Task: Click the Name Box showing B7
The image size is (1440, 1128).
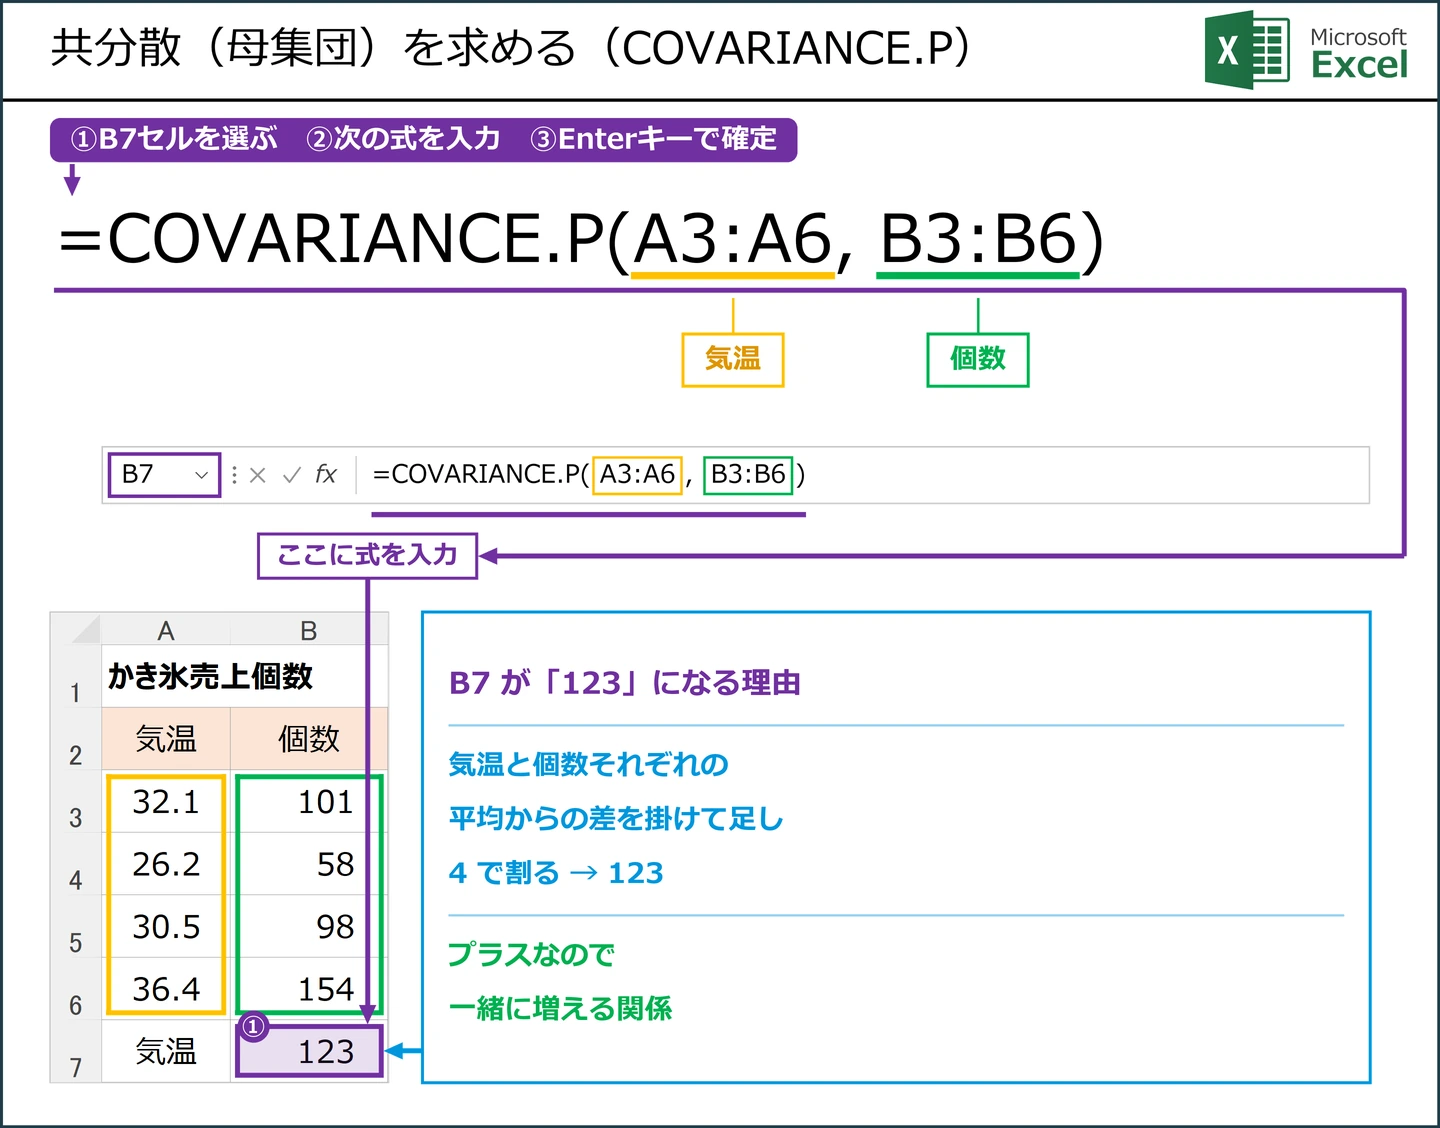Action: coord(164,474)
